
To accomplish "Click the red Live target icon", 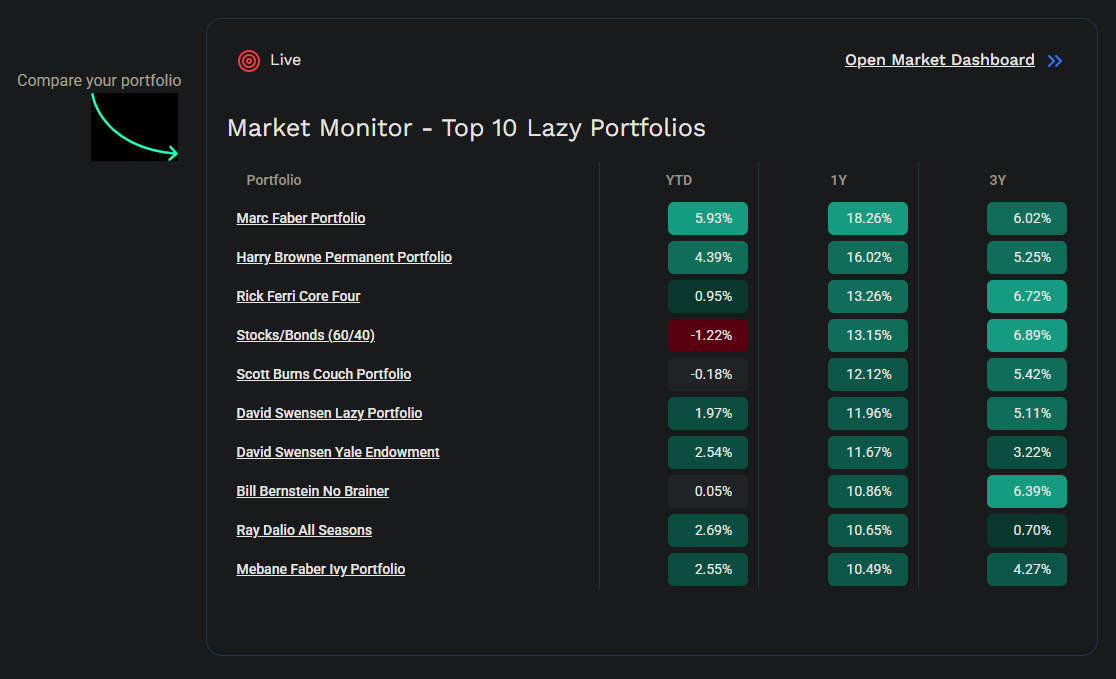I will click(x=249, y=61).
